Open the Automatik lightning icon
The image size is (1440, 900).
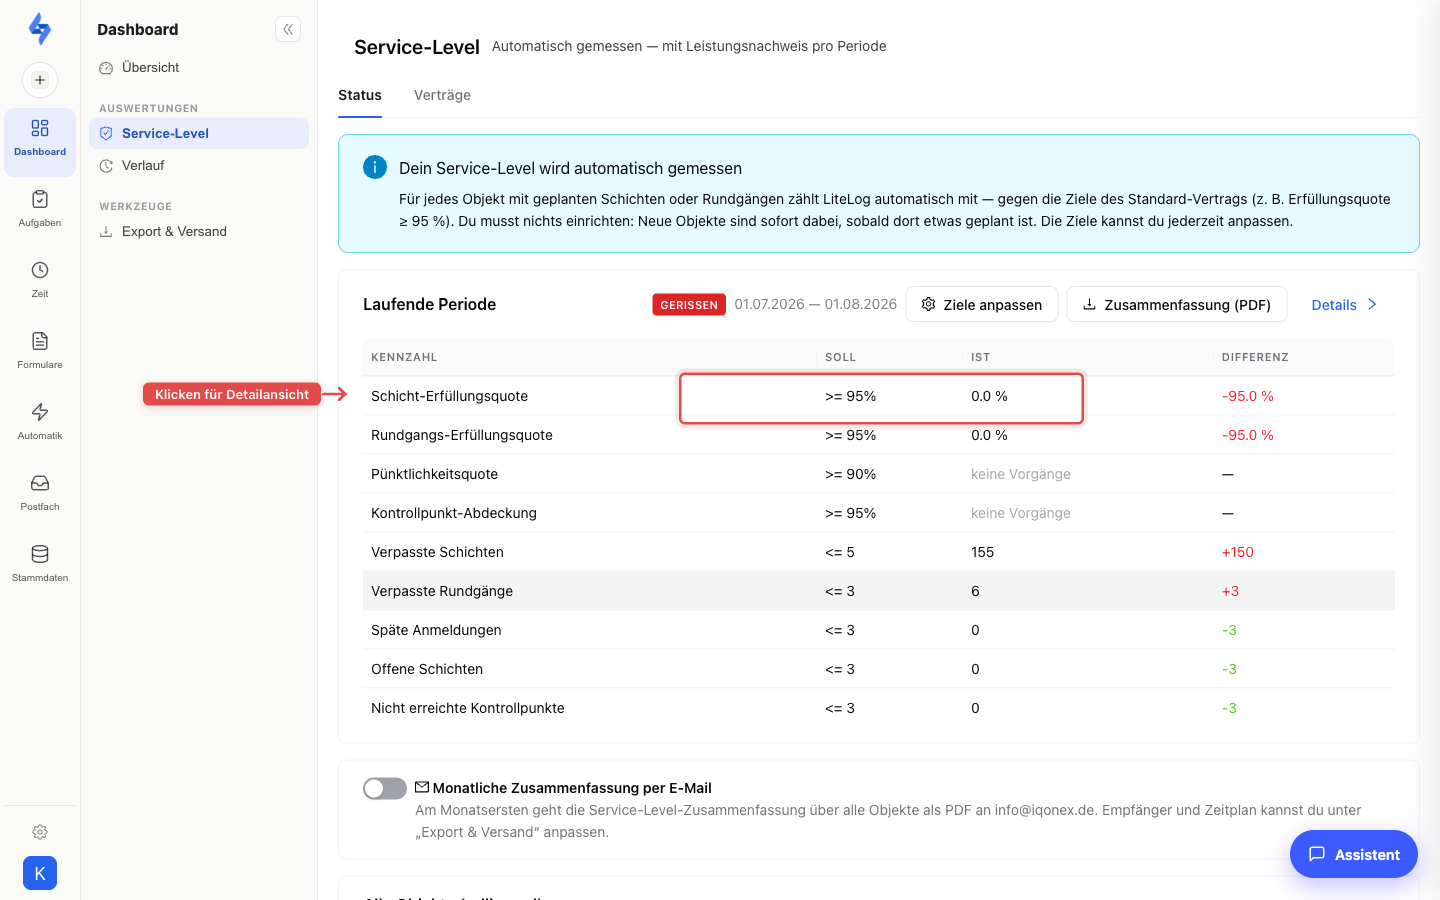40,412
